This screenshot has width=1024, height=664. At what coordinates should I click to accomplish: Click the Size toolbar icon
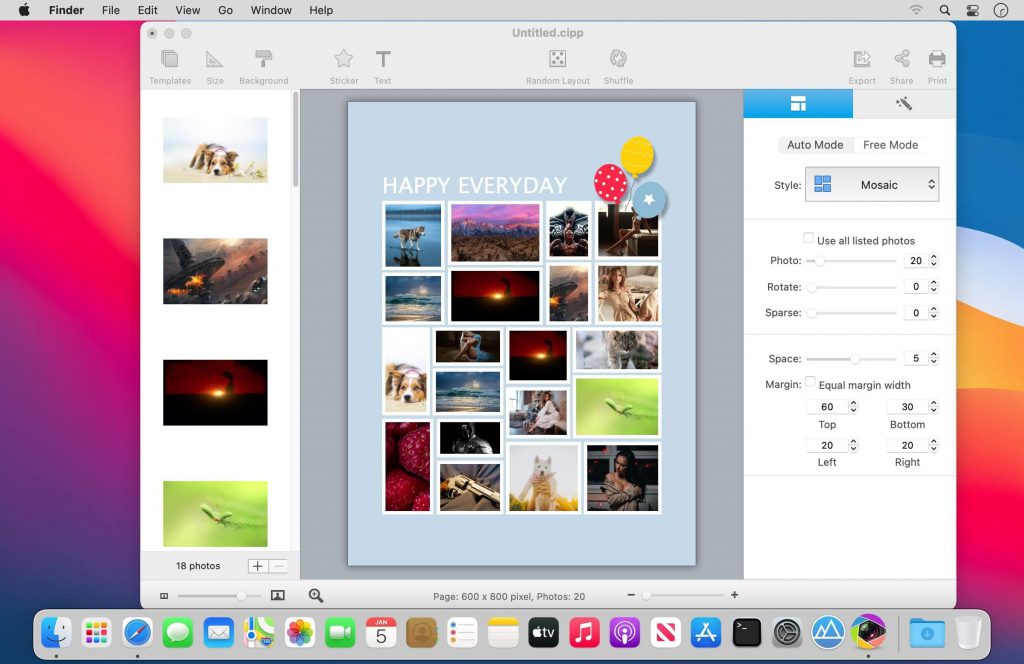click(215, 62)
